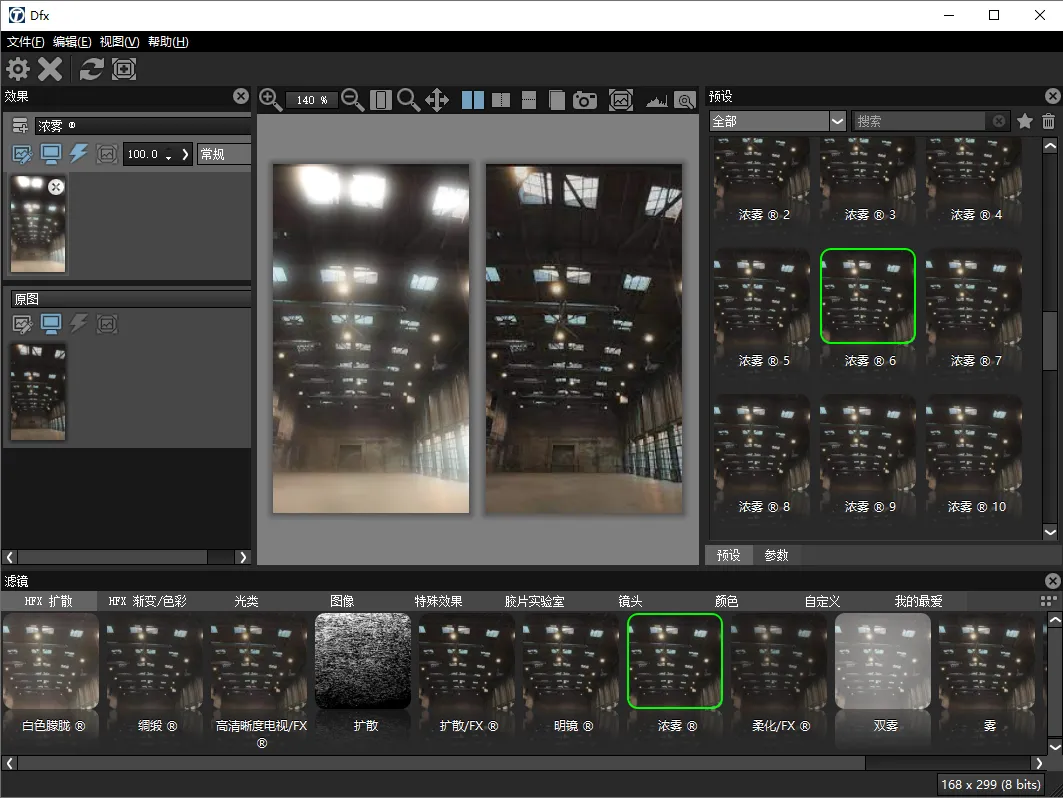This screenshot has width=1063, height=798.
Task: Click the zoom in magnifier icon
Action: tap(270, 99)
